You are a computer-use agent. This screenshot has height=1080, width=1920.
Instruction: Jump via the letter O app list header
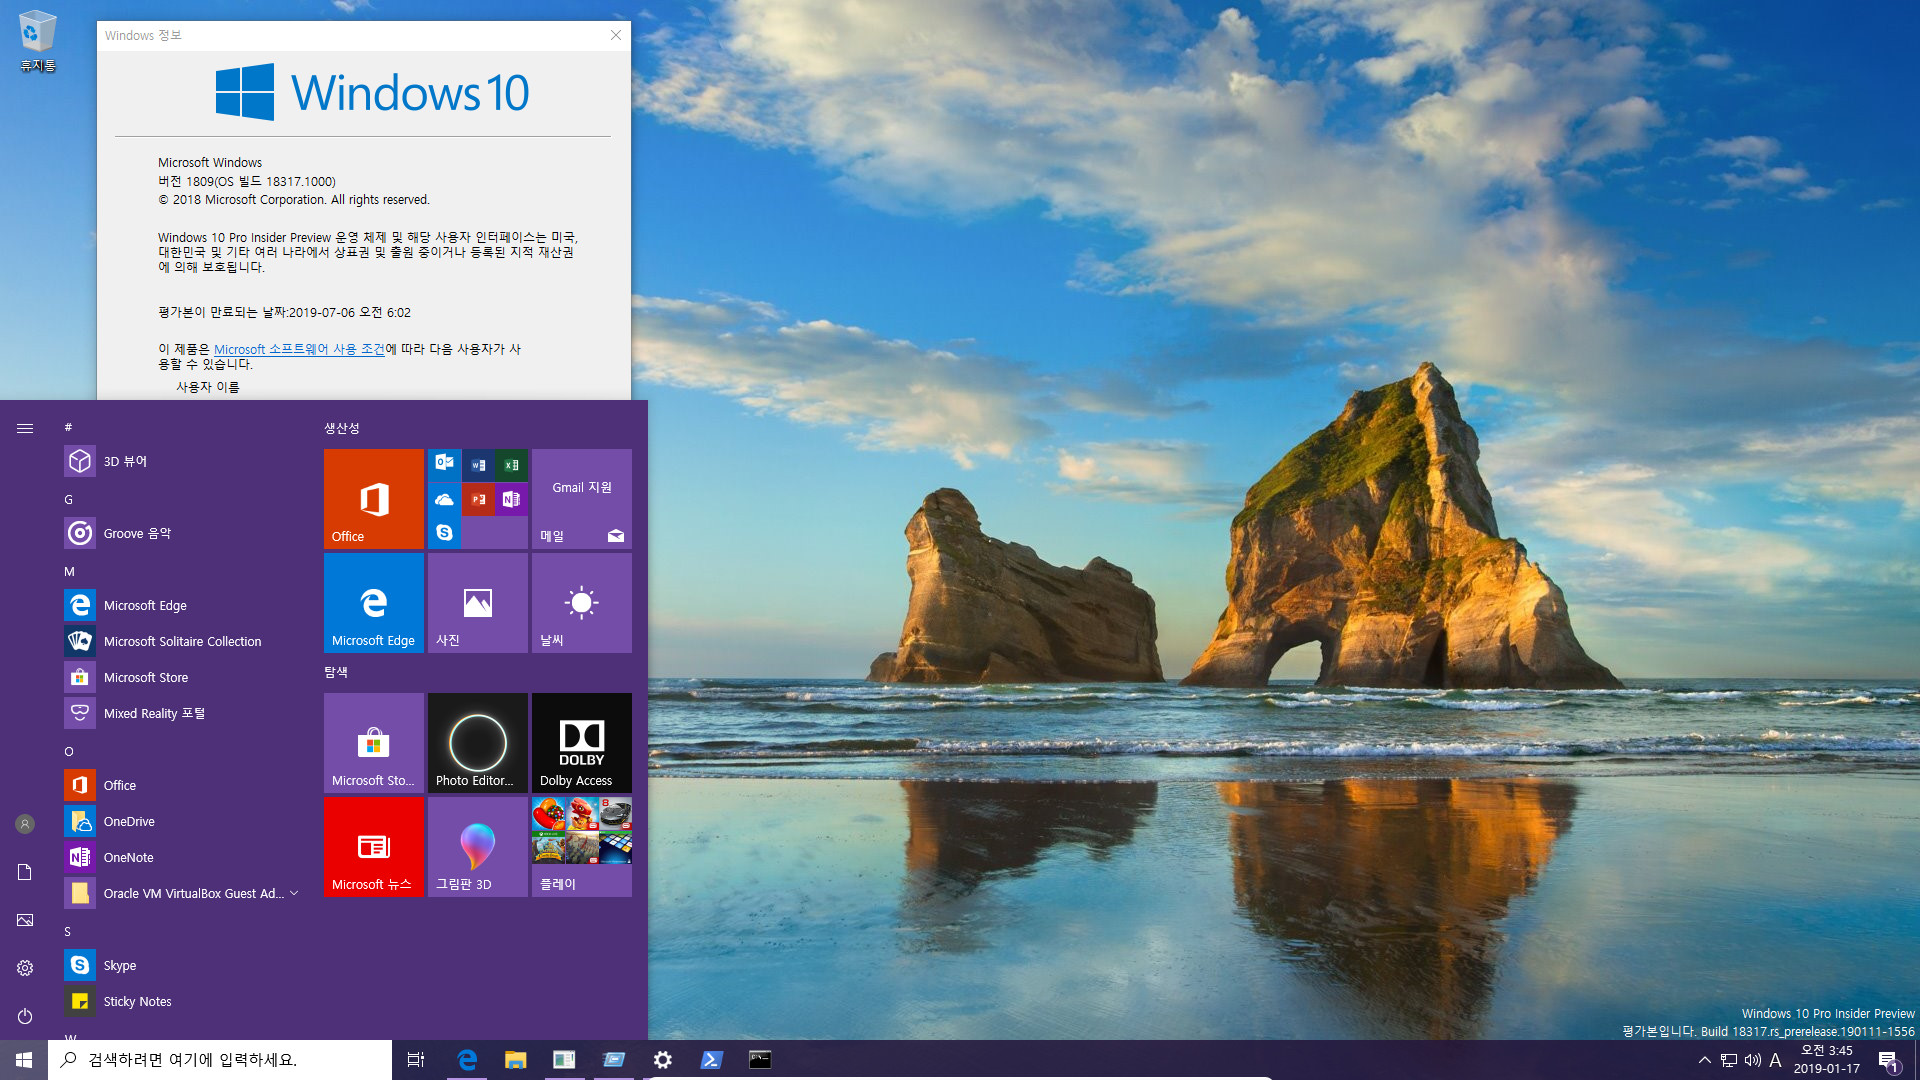pyautogui.click(x=69, y=751)
